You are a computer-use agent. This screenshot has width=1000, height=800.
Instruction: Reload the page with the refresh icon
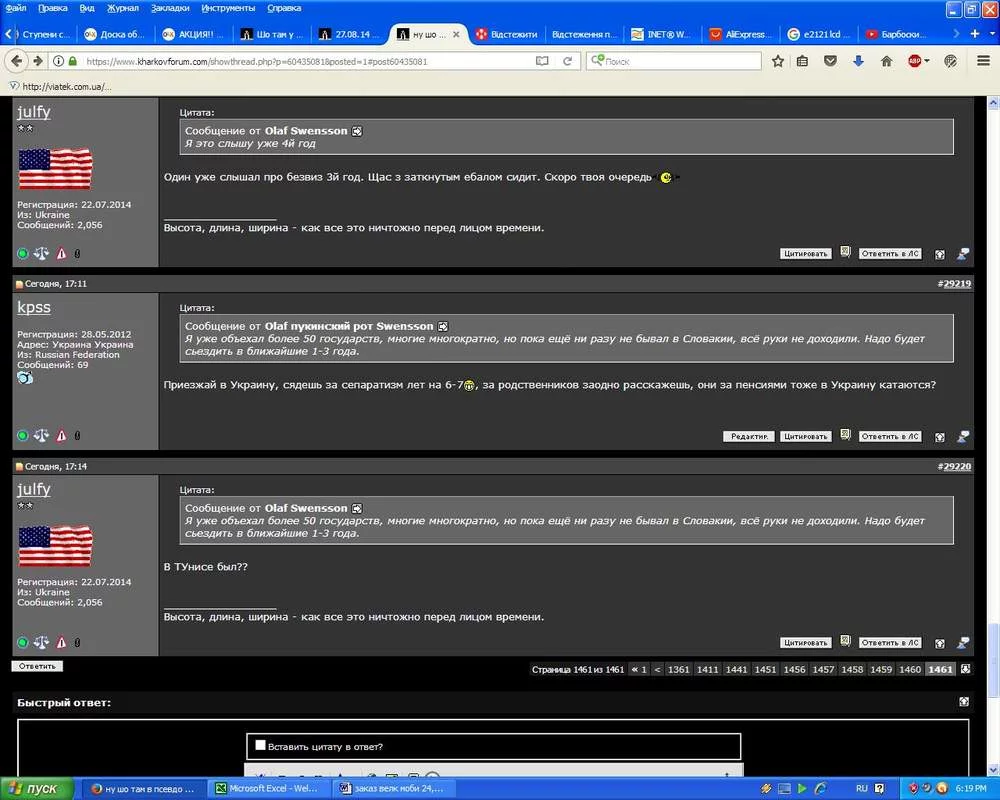[x=567, y=61]
